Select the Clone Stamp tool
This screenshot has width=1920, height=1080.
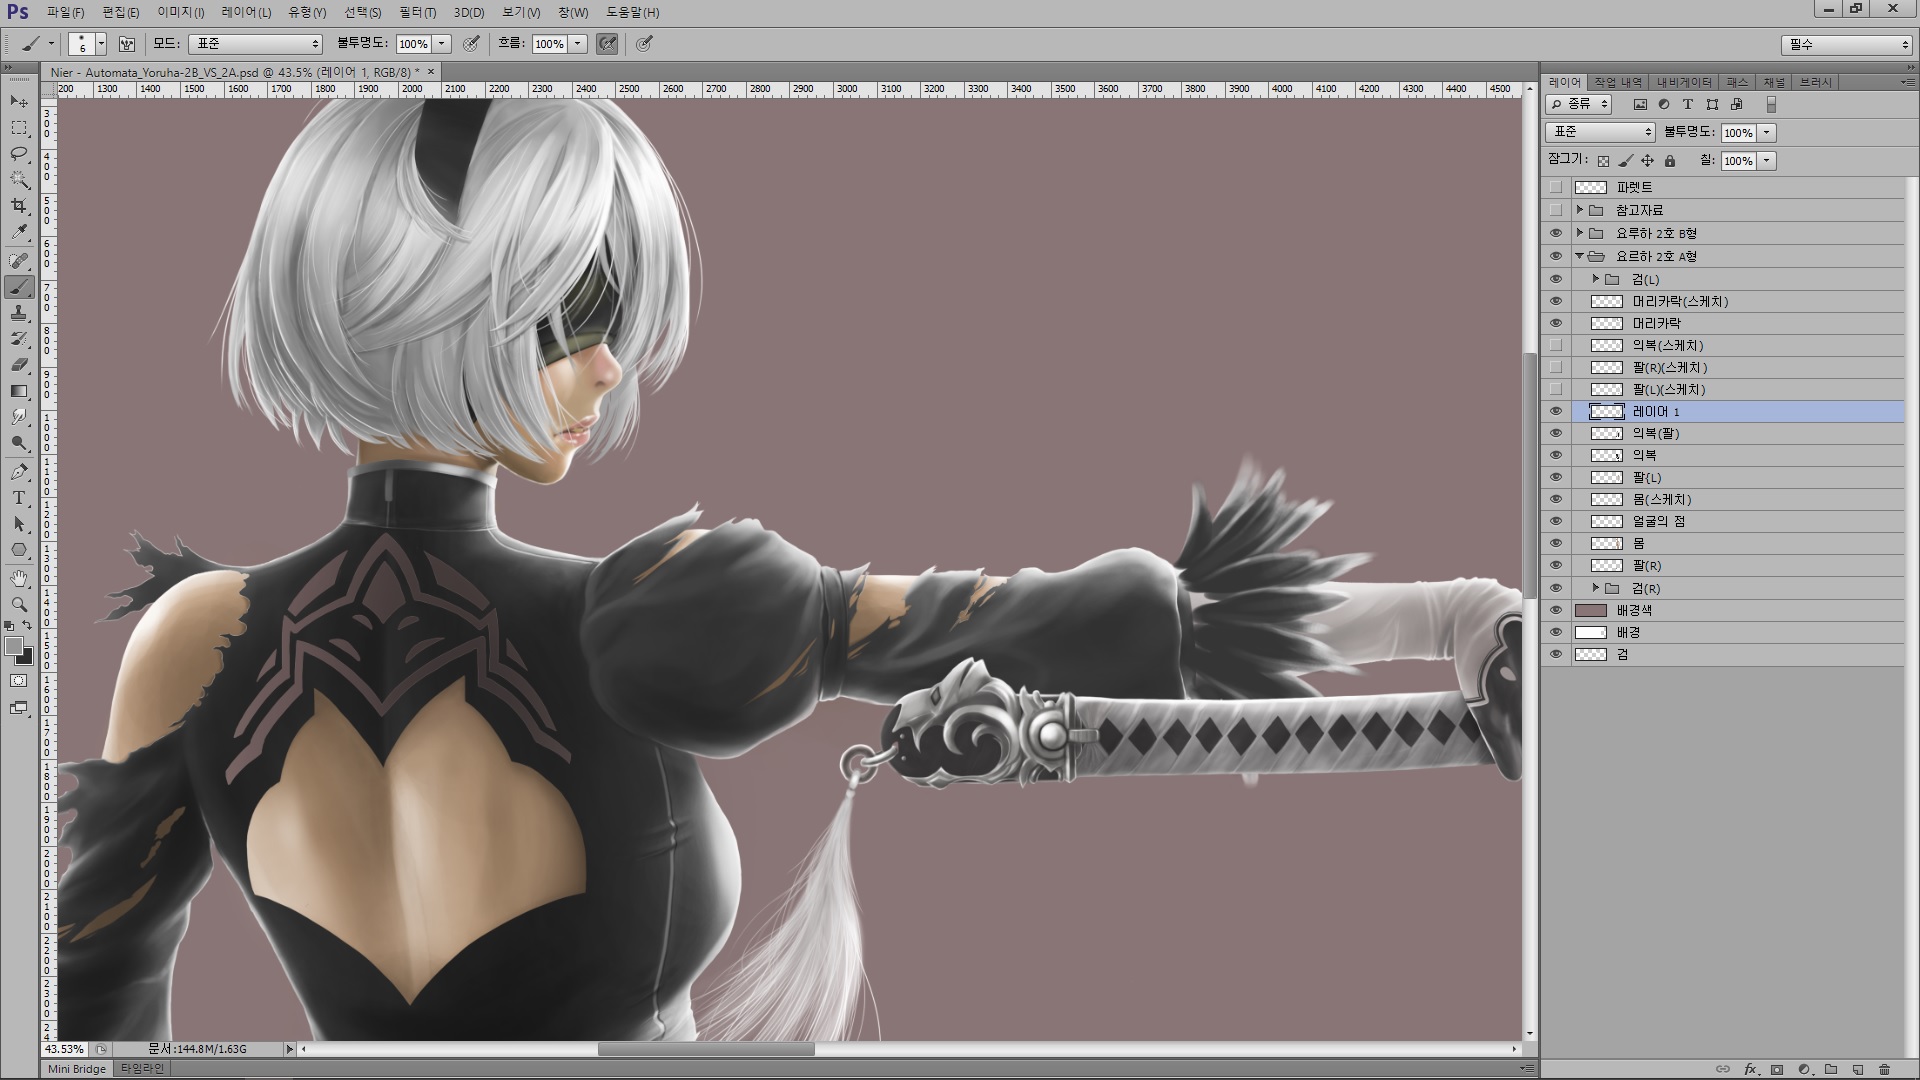pyautogui.click(x=19, y=313)
